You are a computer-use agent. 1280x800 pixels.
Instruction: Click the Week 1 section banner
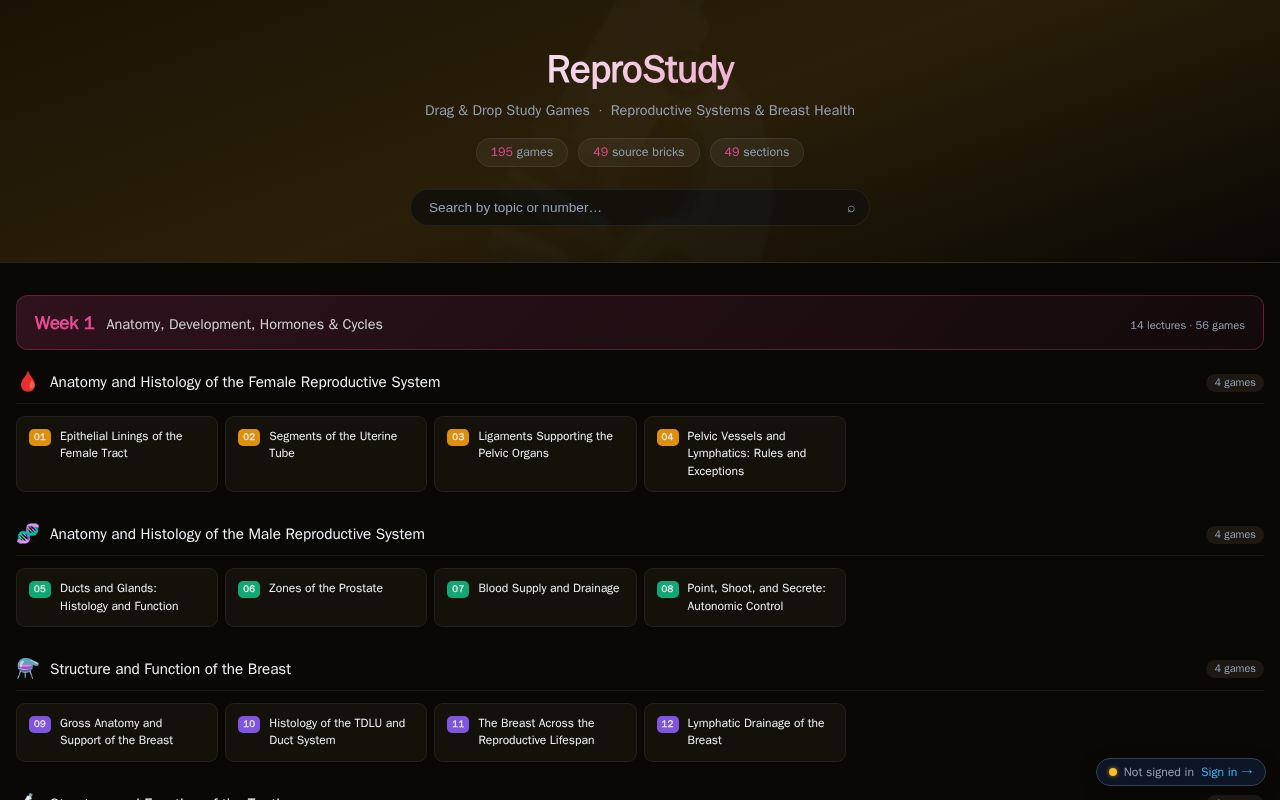click(640, 323)
